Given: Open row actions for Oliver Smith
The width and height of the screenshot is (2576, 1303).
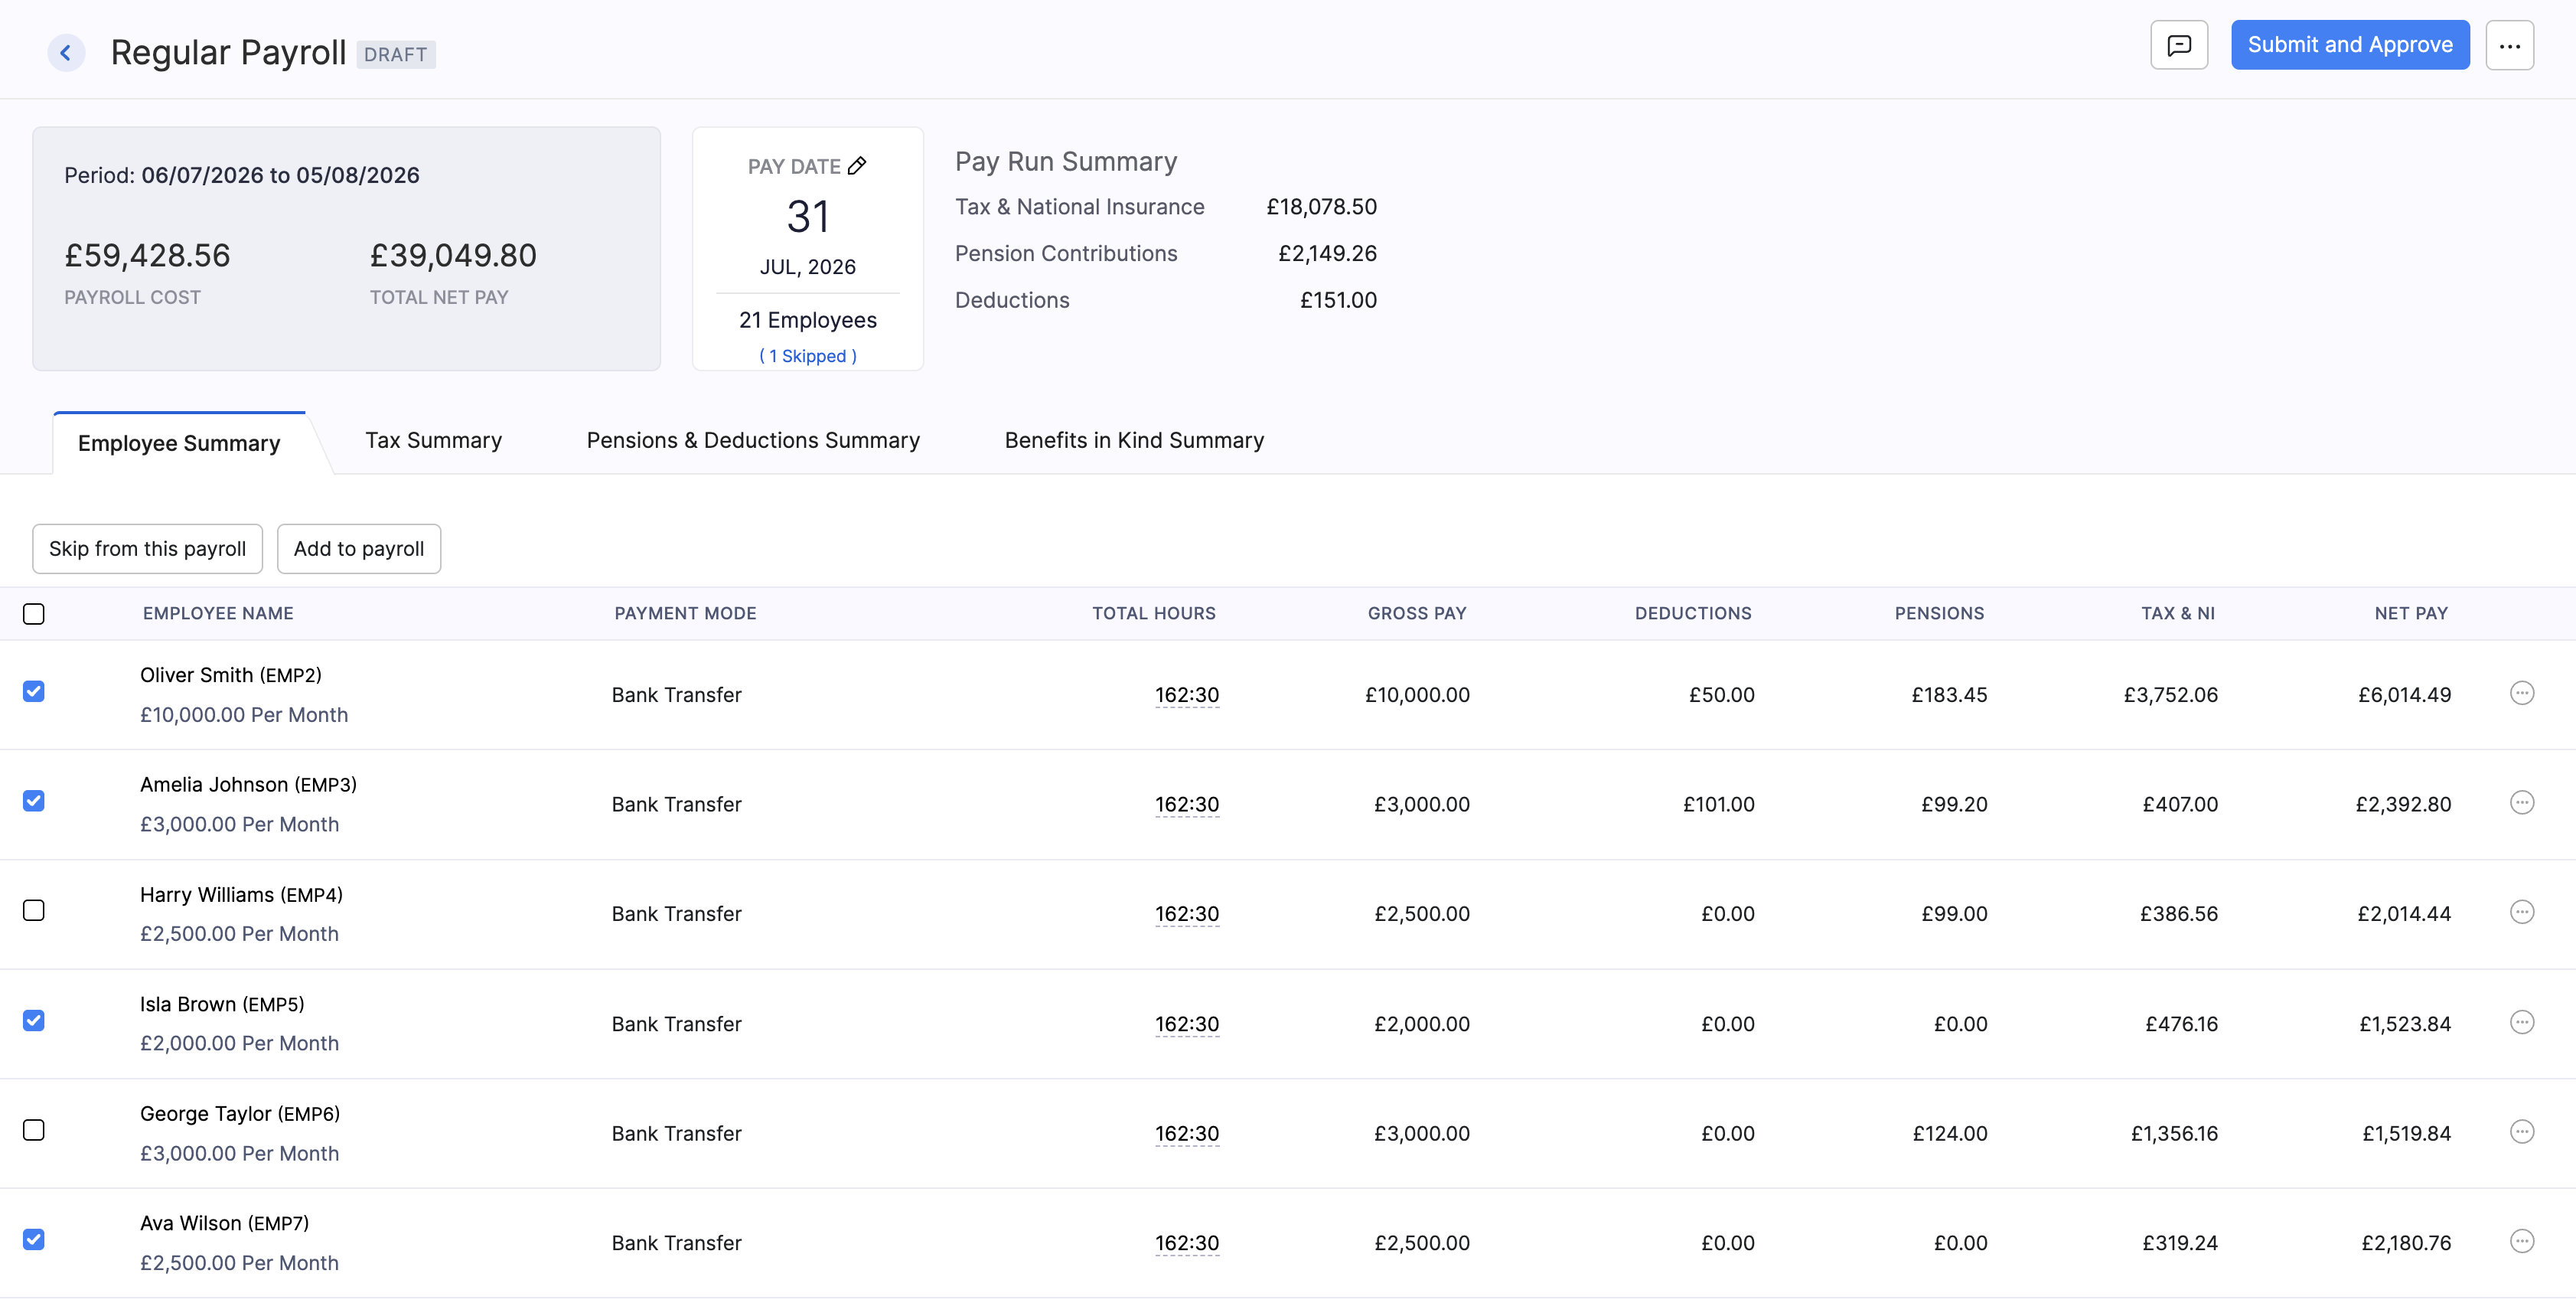Looking at the screenshot, I should 2522,693.
